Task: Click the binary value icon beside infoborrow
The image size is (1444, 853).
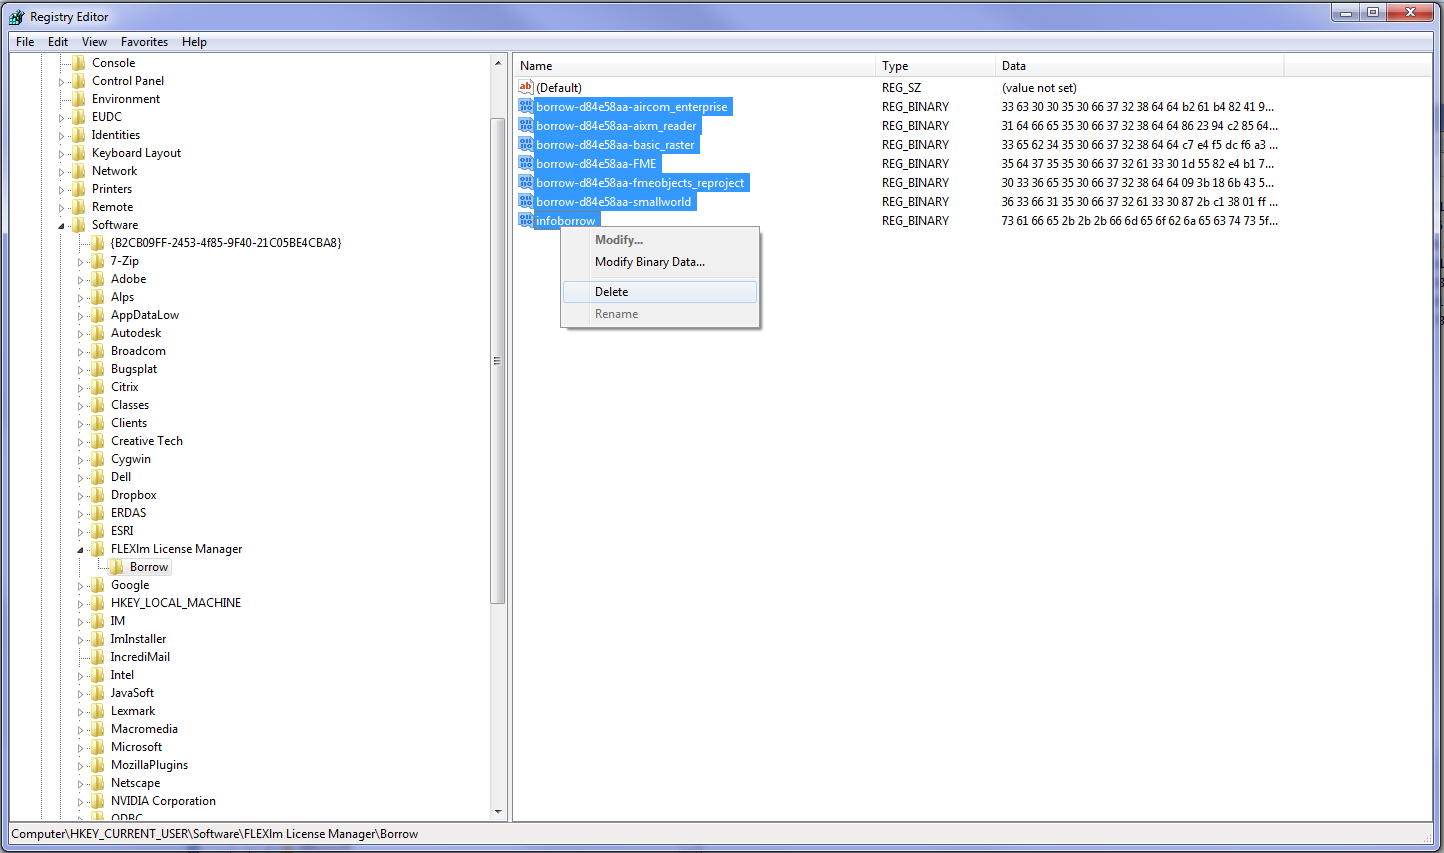Action: (526, 220)
